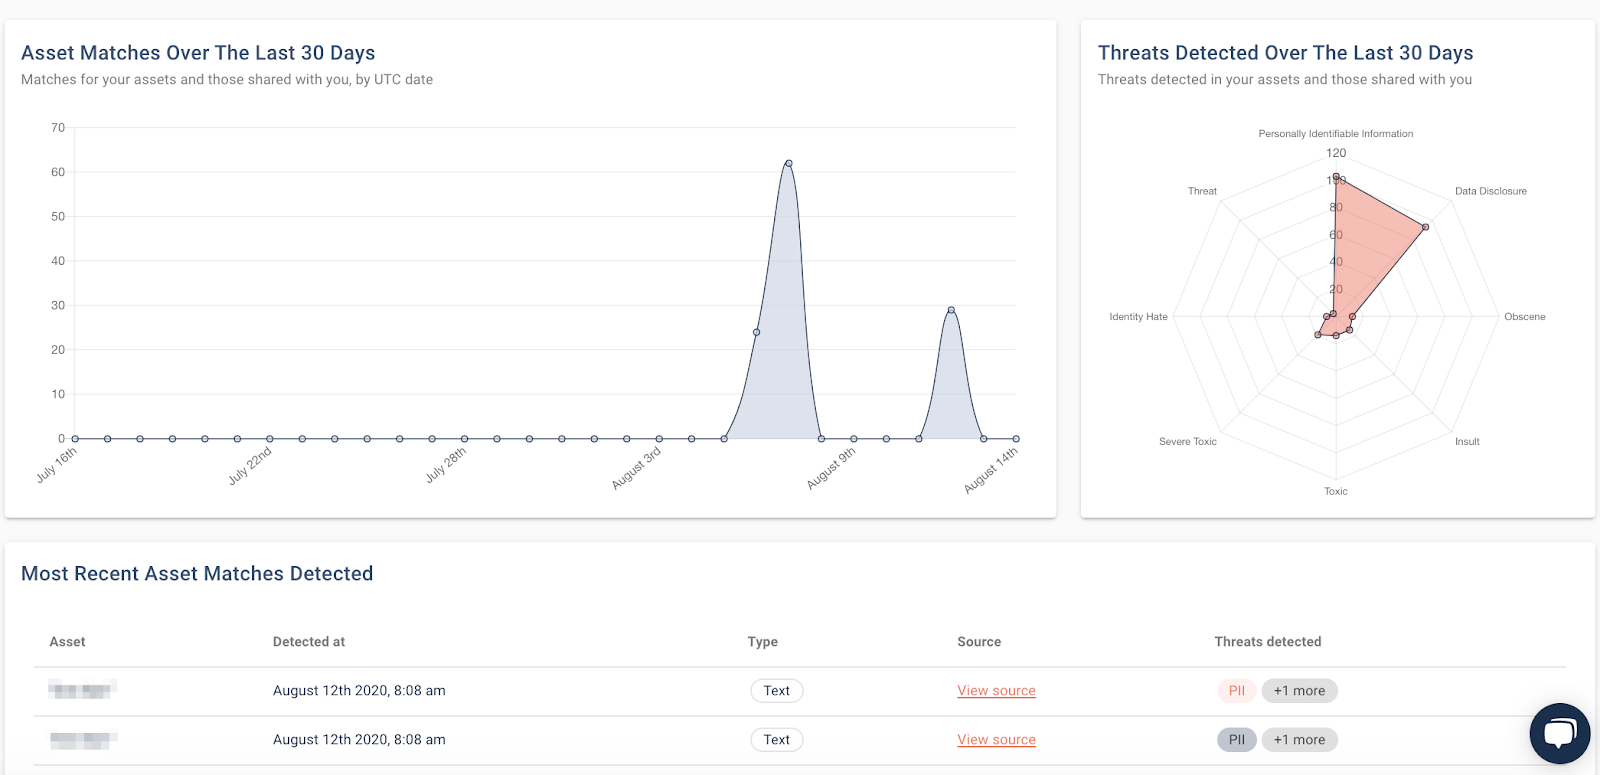This screenshot has height=775, width=1600.
Task: Select the Personally Identifiable Information radar point
Action: click(1336, 177)
